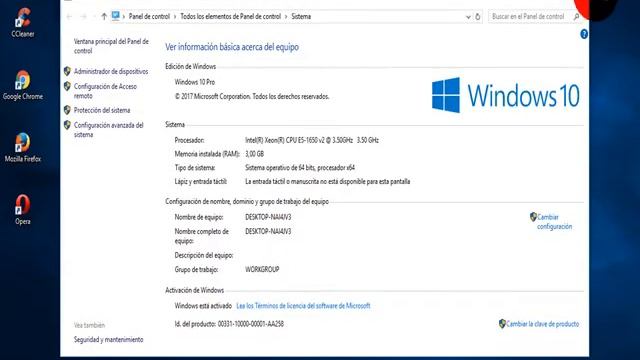
Task: Click the Lápiz y entrada táctil value text
Action: 327,182
